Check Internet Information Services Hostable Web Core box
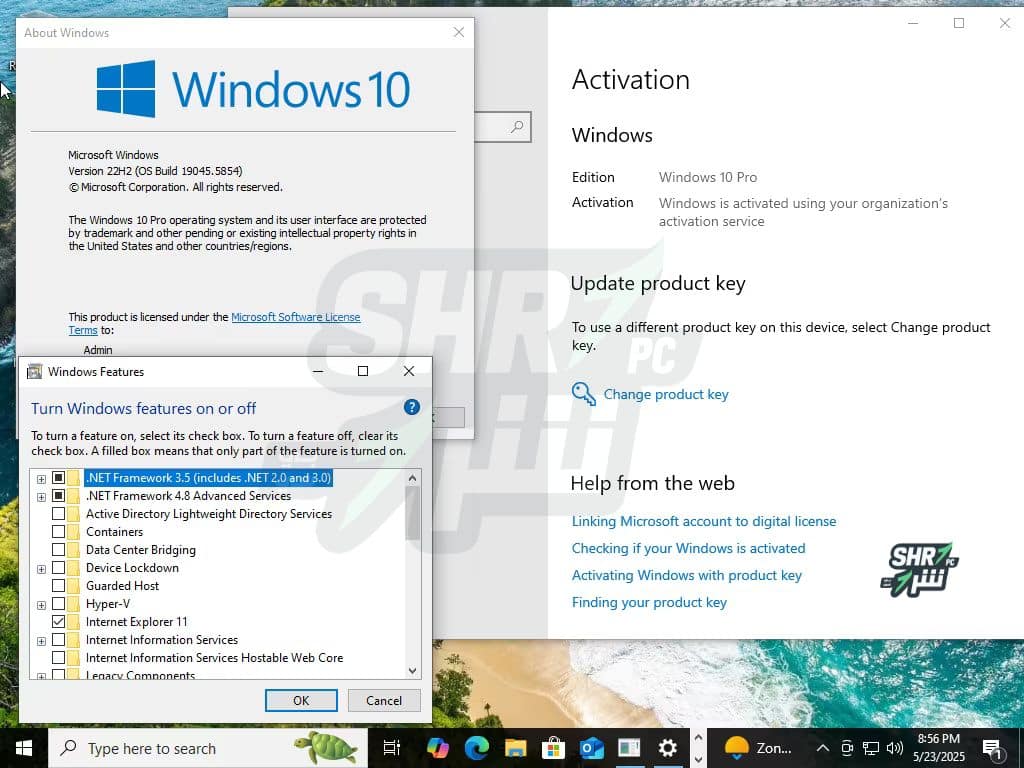Image resolution: width=1024 pixels, height=768 pixels. (x=58, y=658)
